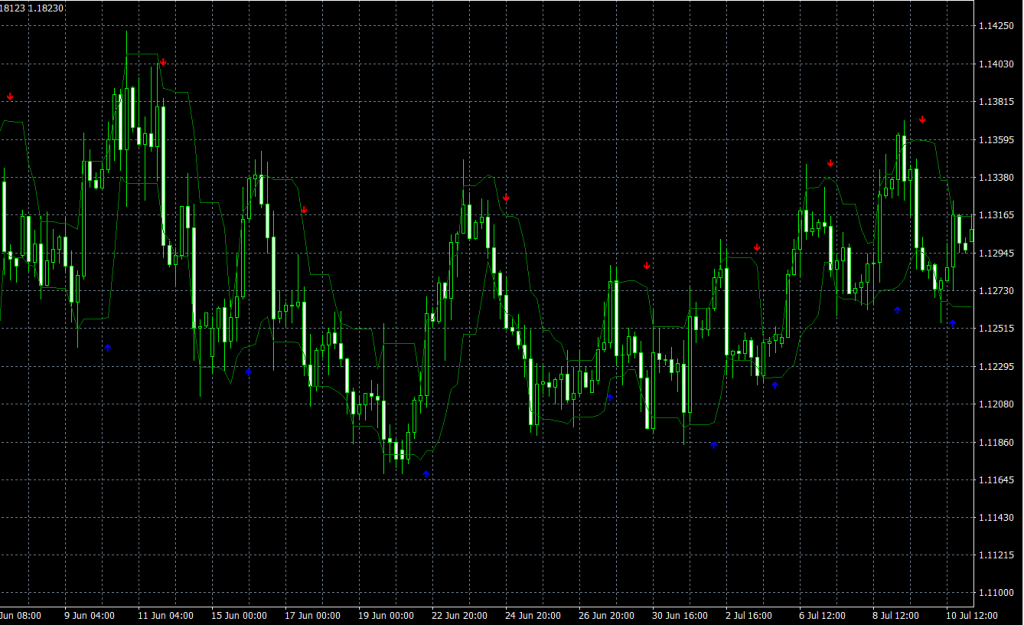Viewport: 1024px width, 625px height.
Task: Click the 1.11645 price axis label
Action: click(x=996, y=480)
